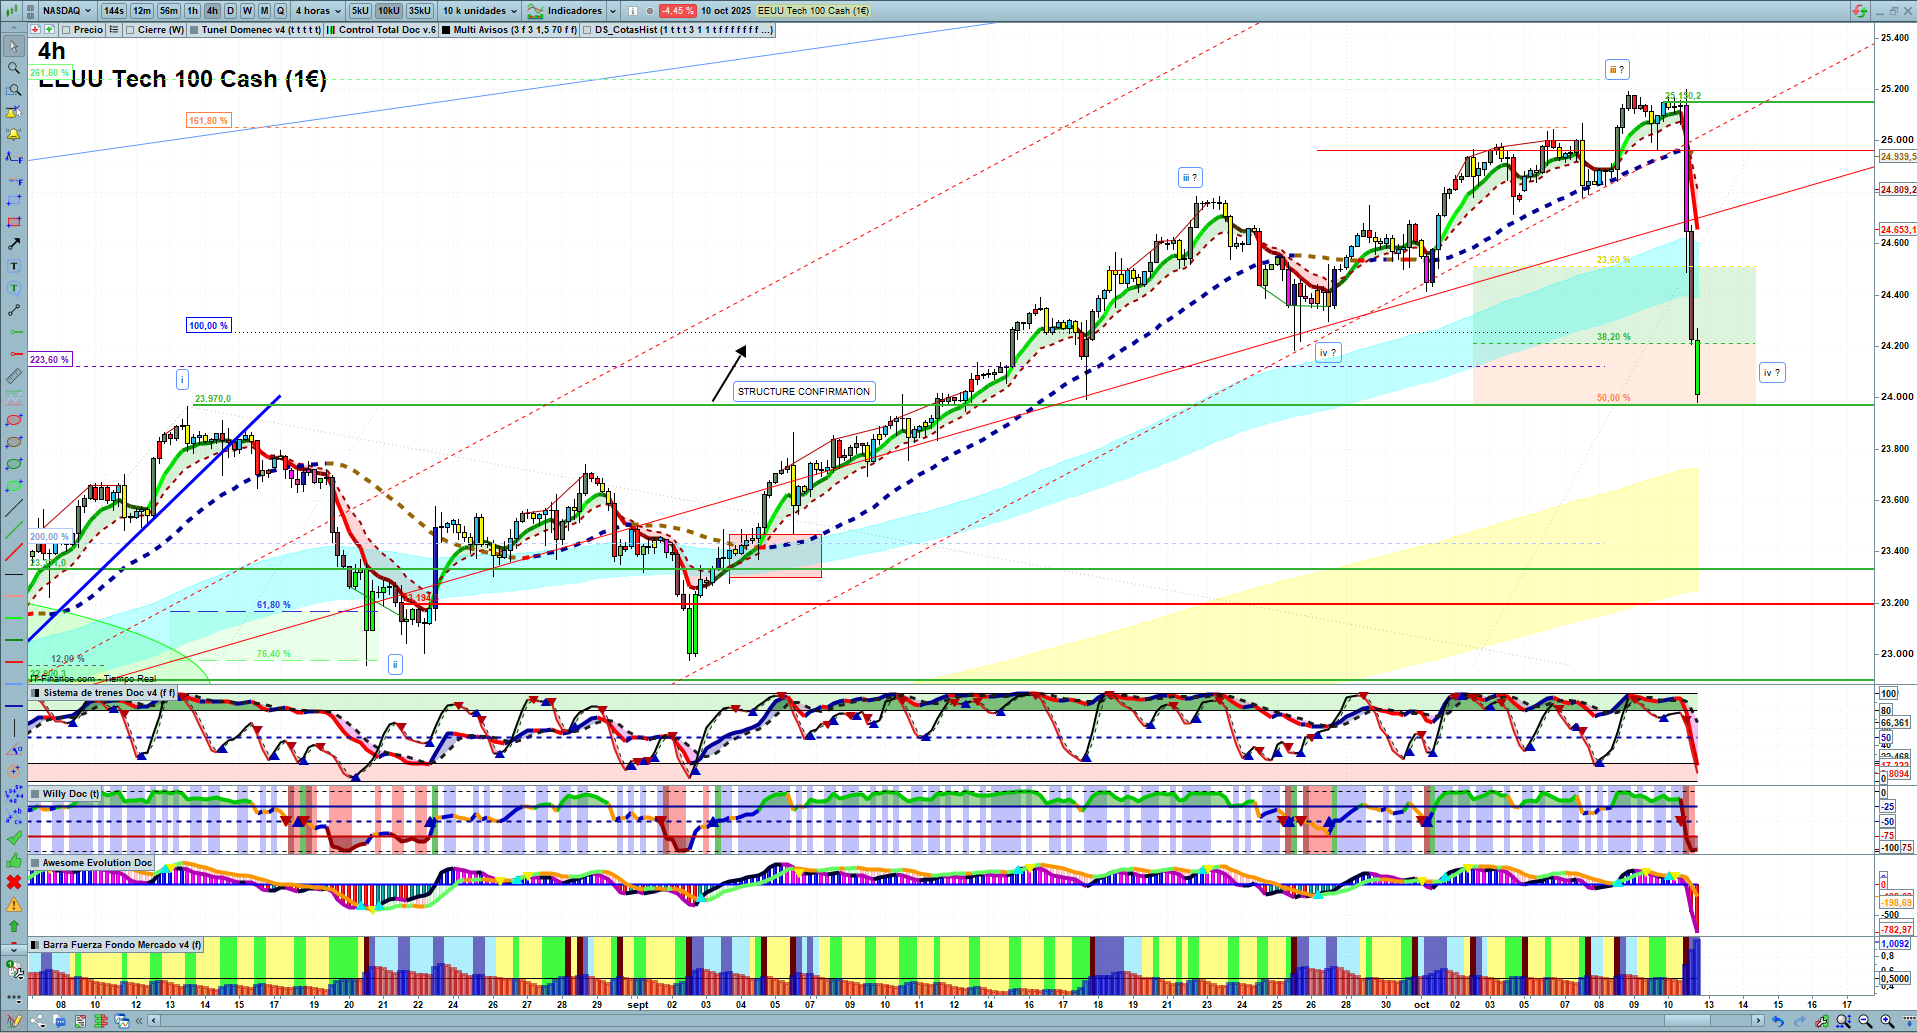Switch to 1h timeframe
The width and height of the screenshot is (1917, 1033).
coord(193,11)
